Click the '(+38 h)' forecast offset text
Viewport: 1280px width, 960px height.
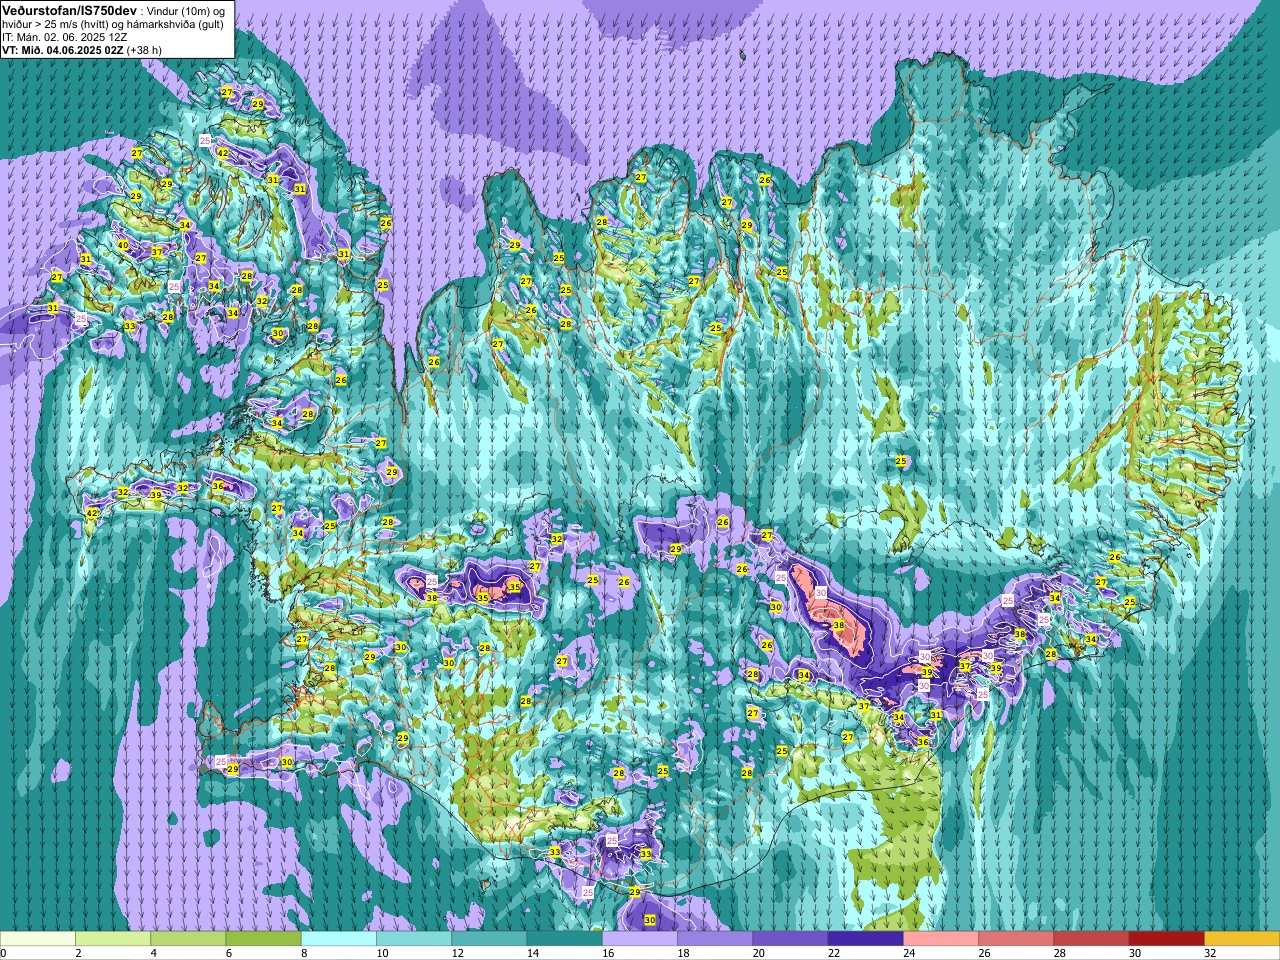145,50
